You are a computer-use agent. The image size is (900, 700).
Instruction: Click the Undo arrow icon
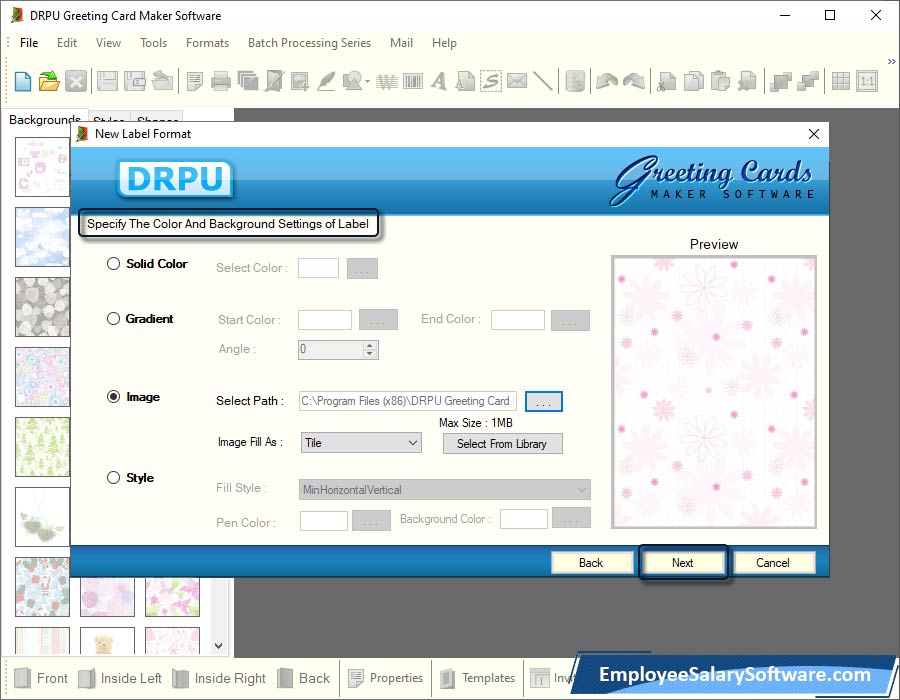607,81
